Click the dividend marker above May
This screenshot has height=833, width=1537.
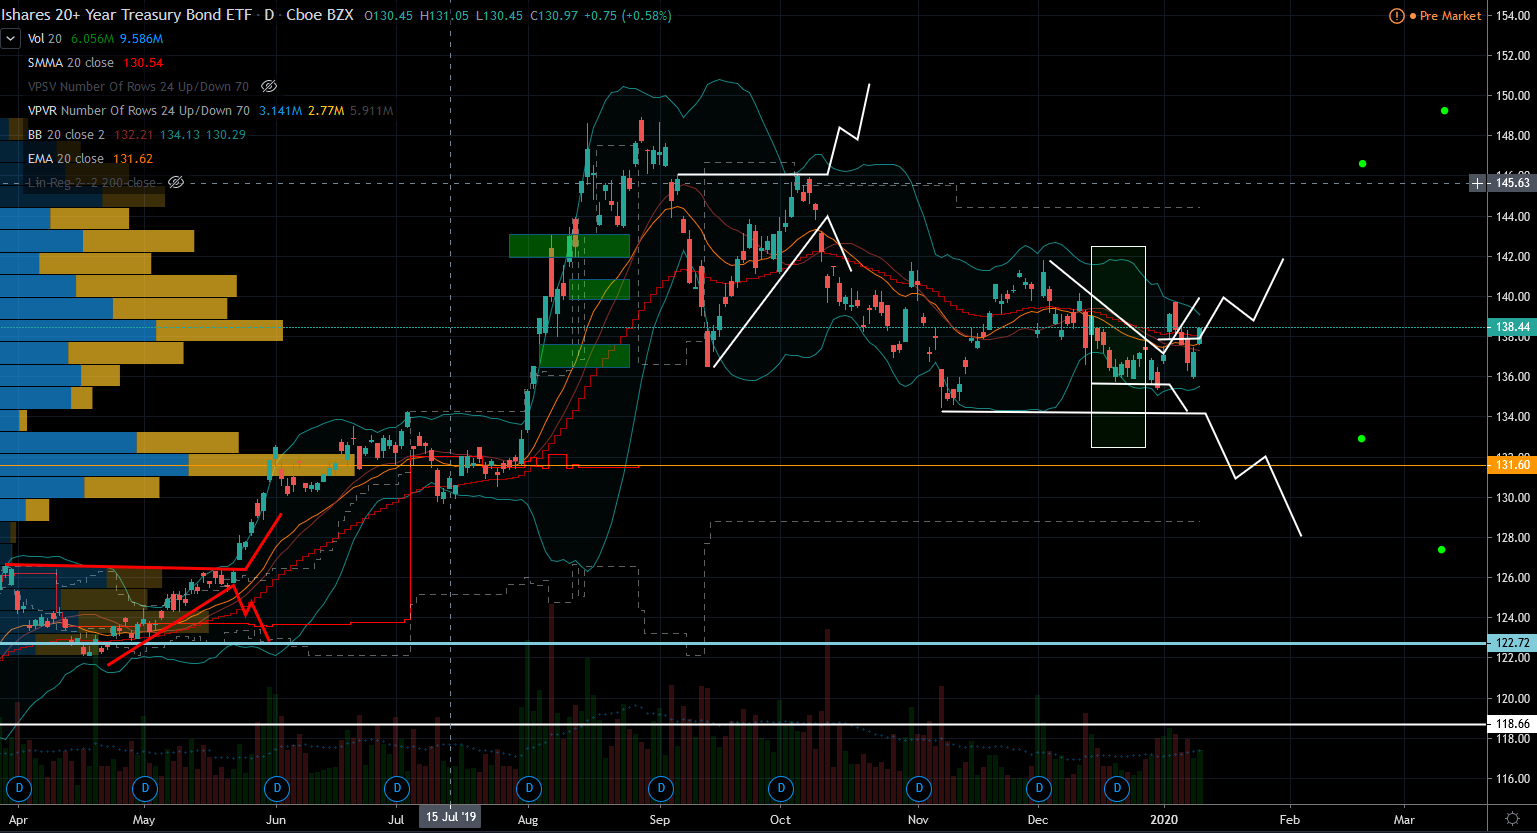[x=146, y=789]
